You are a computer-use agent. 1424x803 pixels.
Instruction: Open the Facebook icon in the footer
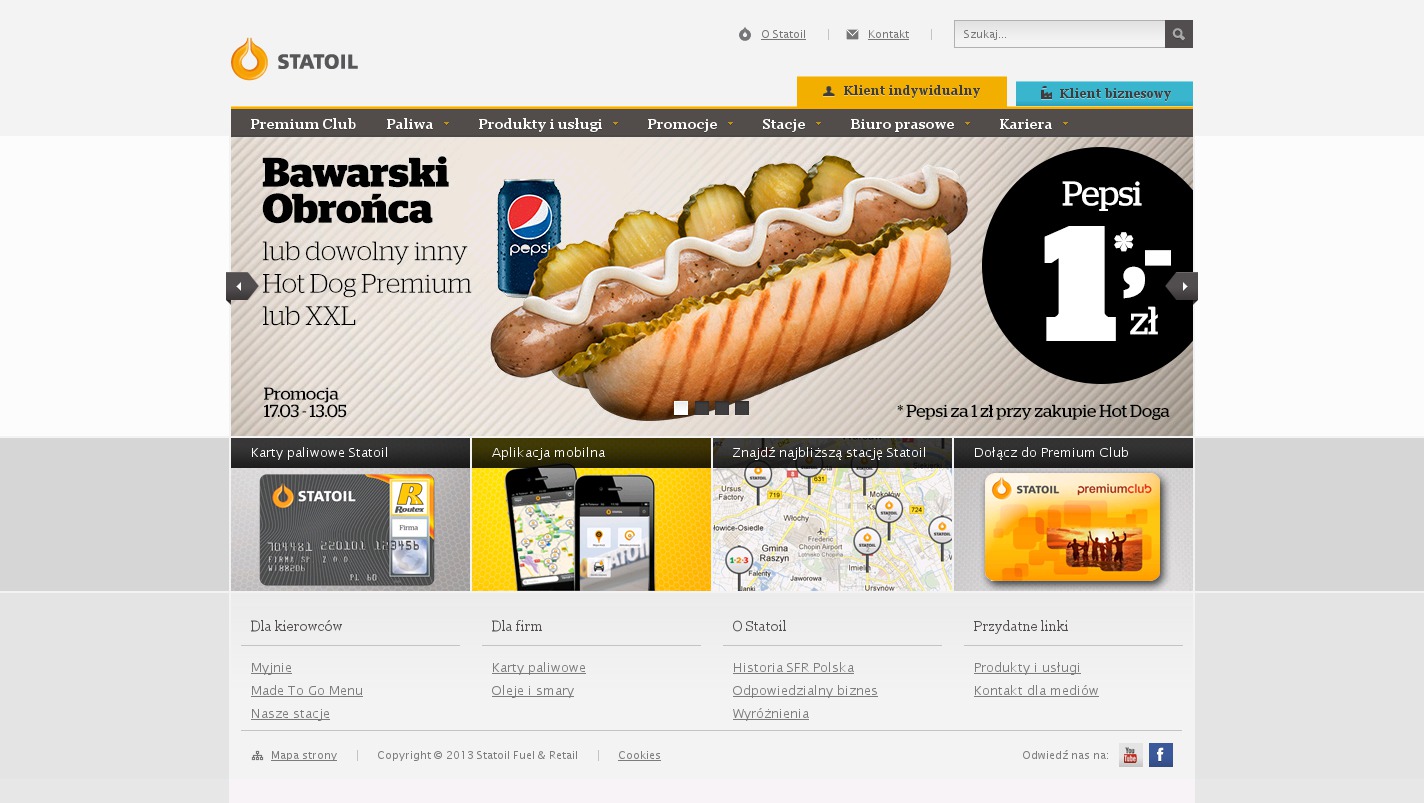(x=1161, y=755)
